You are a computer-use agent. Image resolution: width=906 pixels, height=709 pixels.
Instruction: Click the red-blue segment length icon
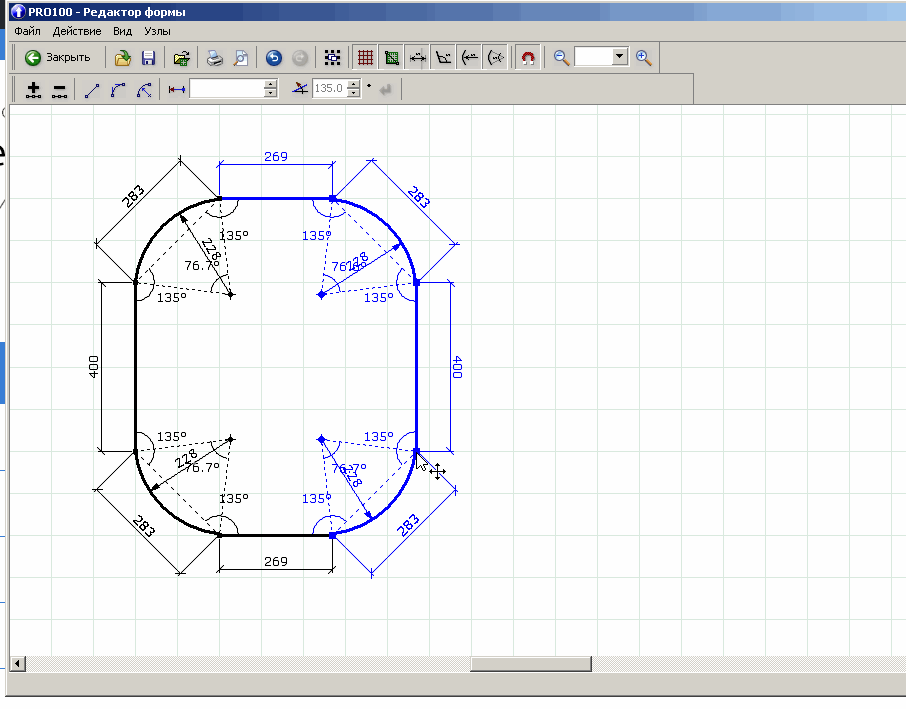pos(177,90)
